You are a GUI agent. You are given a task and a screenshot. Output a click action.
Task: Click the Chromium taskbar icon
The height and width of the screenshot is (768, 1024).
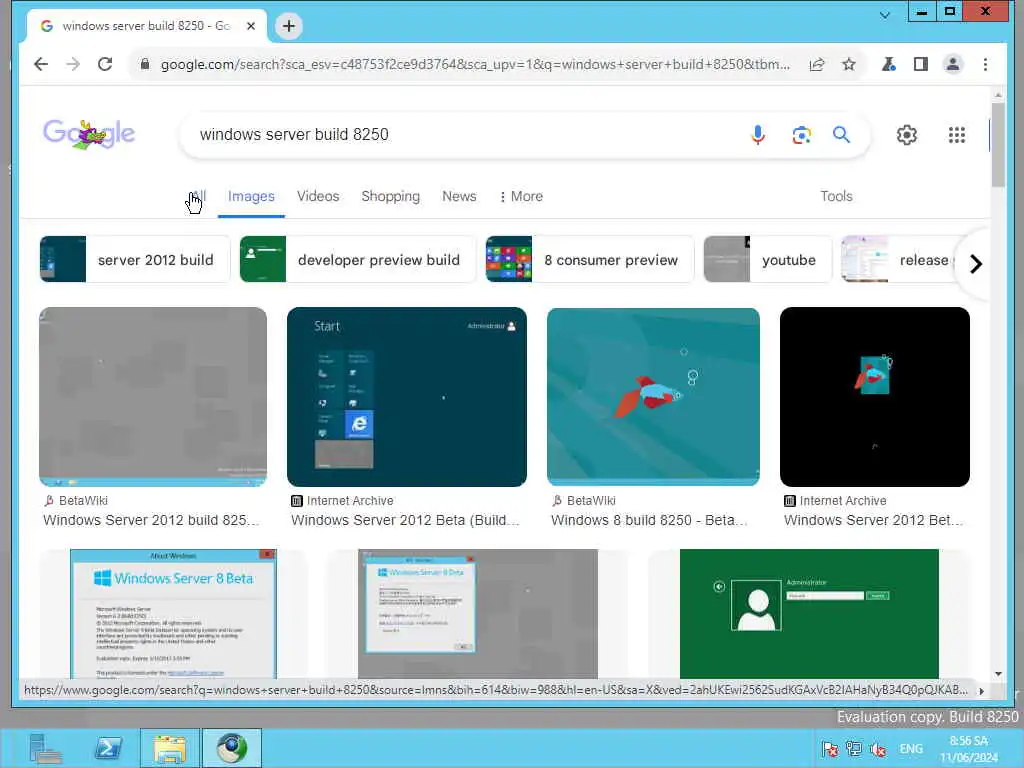(x=232, y=748)
